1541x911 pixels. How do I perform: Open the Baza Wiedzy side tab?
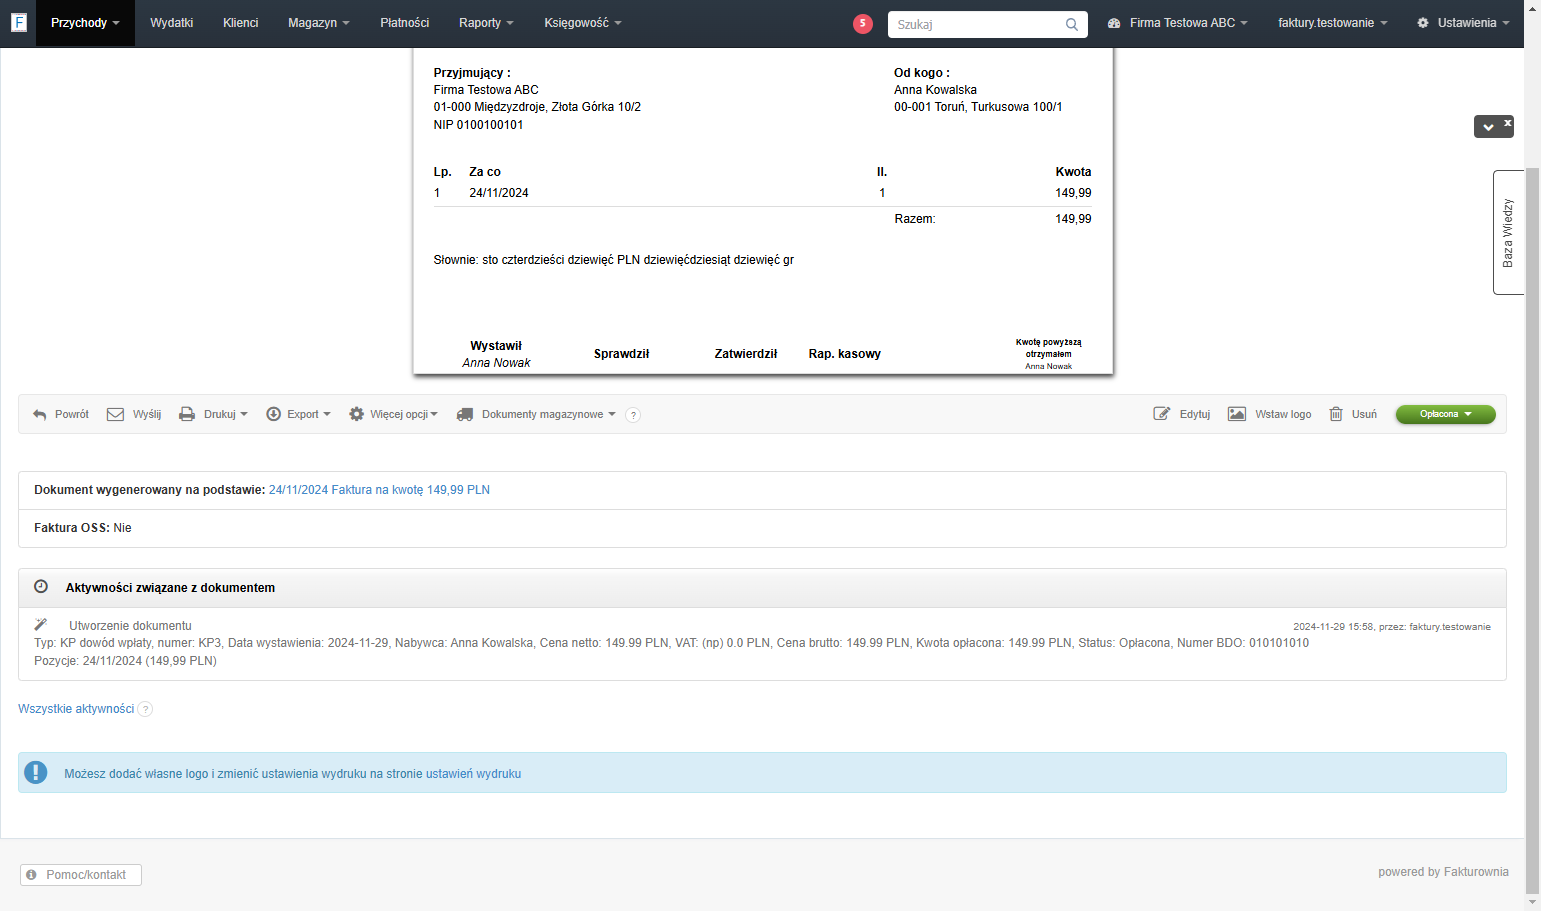click(1508, 232)
